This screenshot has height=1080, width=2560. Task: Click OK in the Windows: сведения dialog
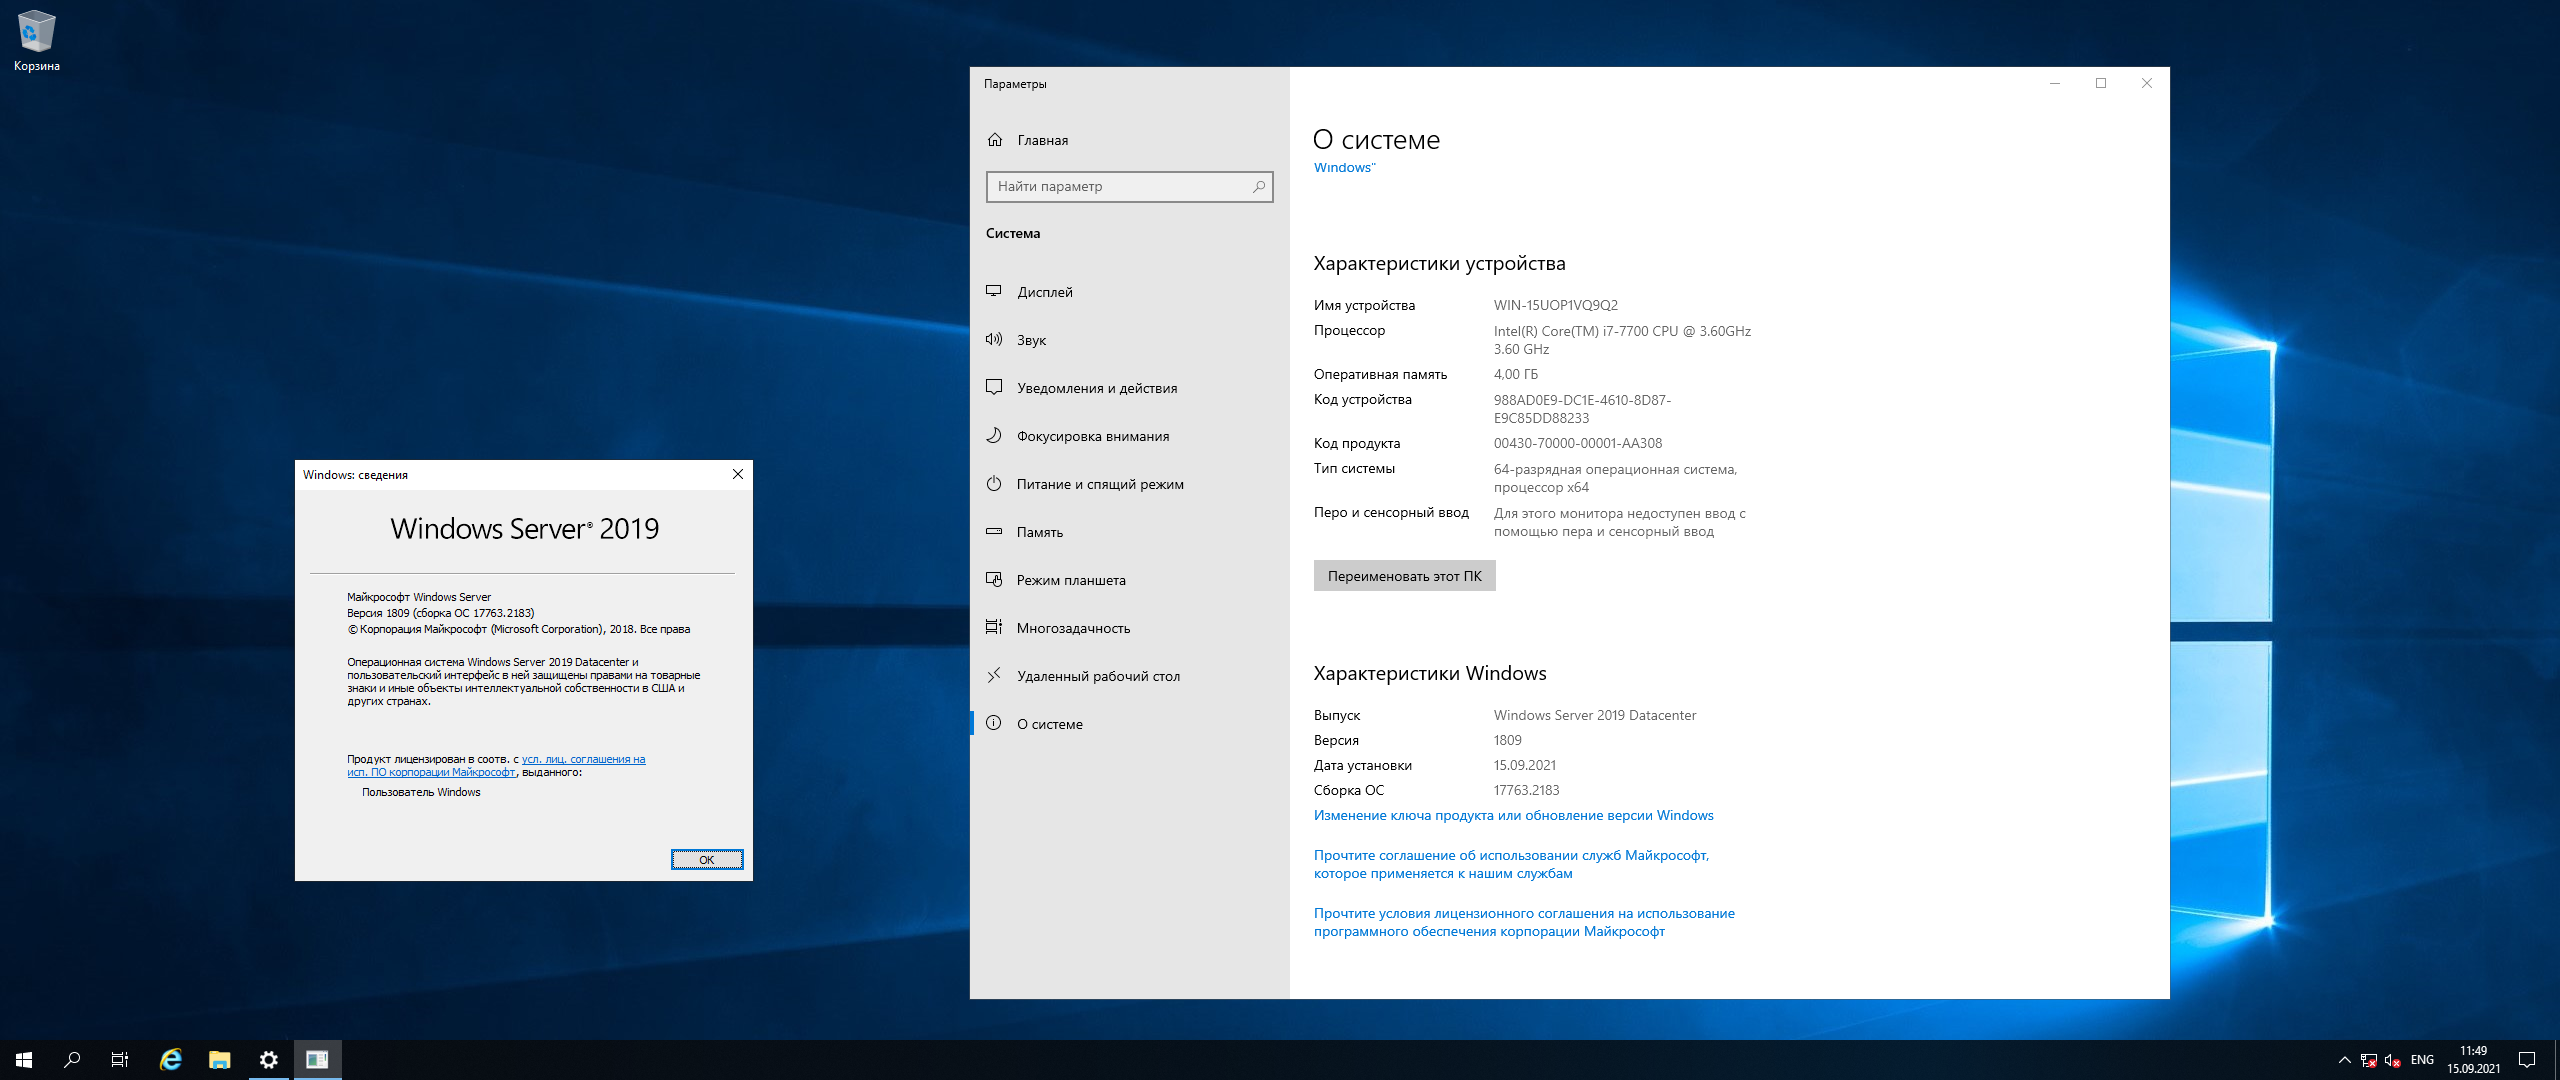click(x=707, y=860)
